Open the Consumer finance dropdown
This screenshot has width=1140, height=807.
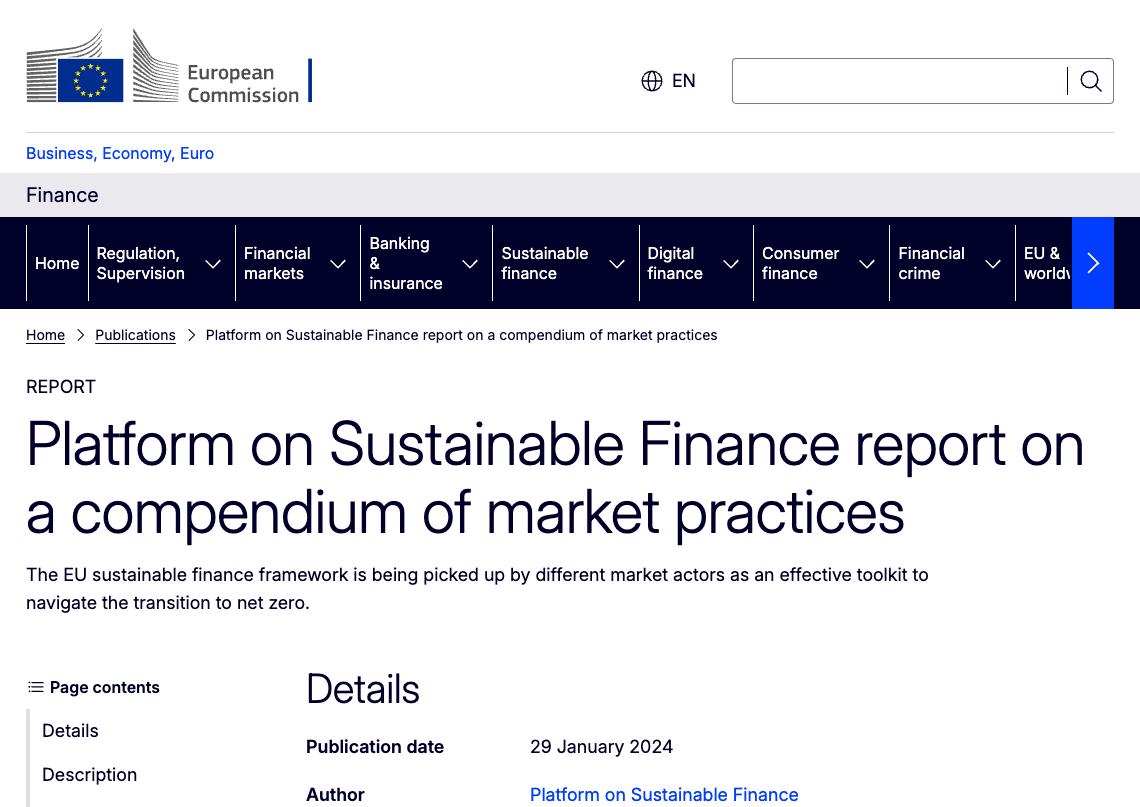(866, 263)
